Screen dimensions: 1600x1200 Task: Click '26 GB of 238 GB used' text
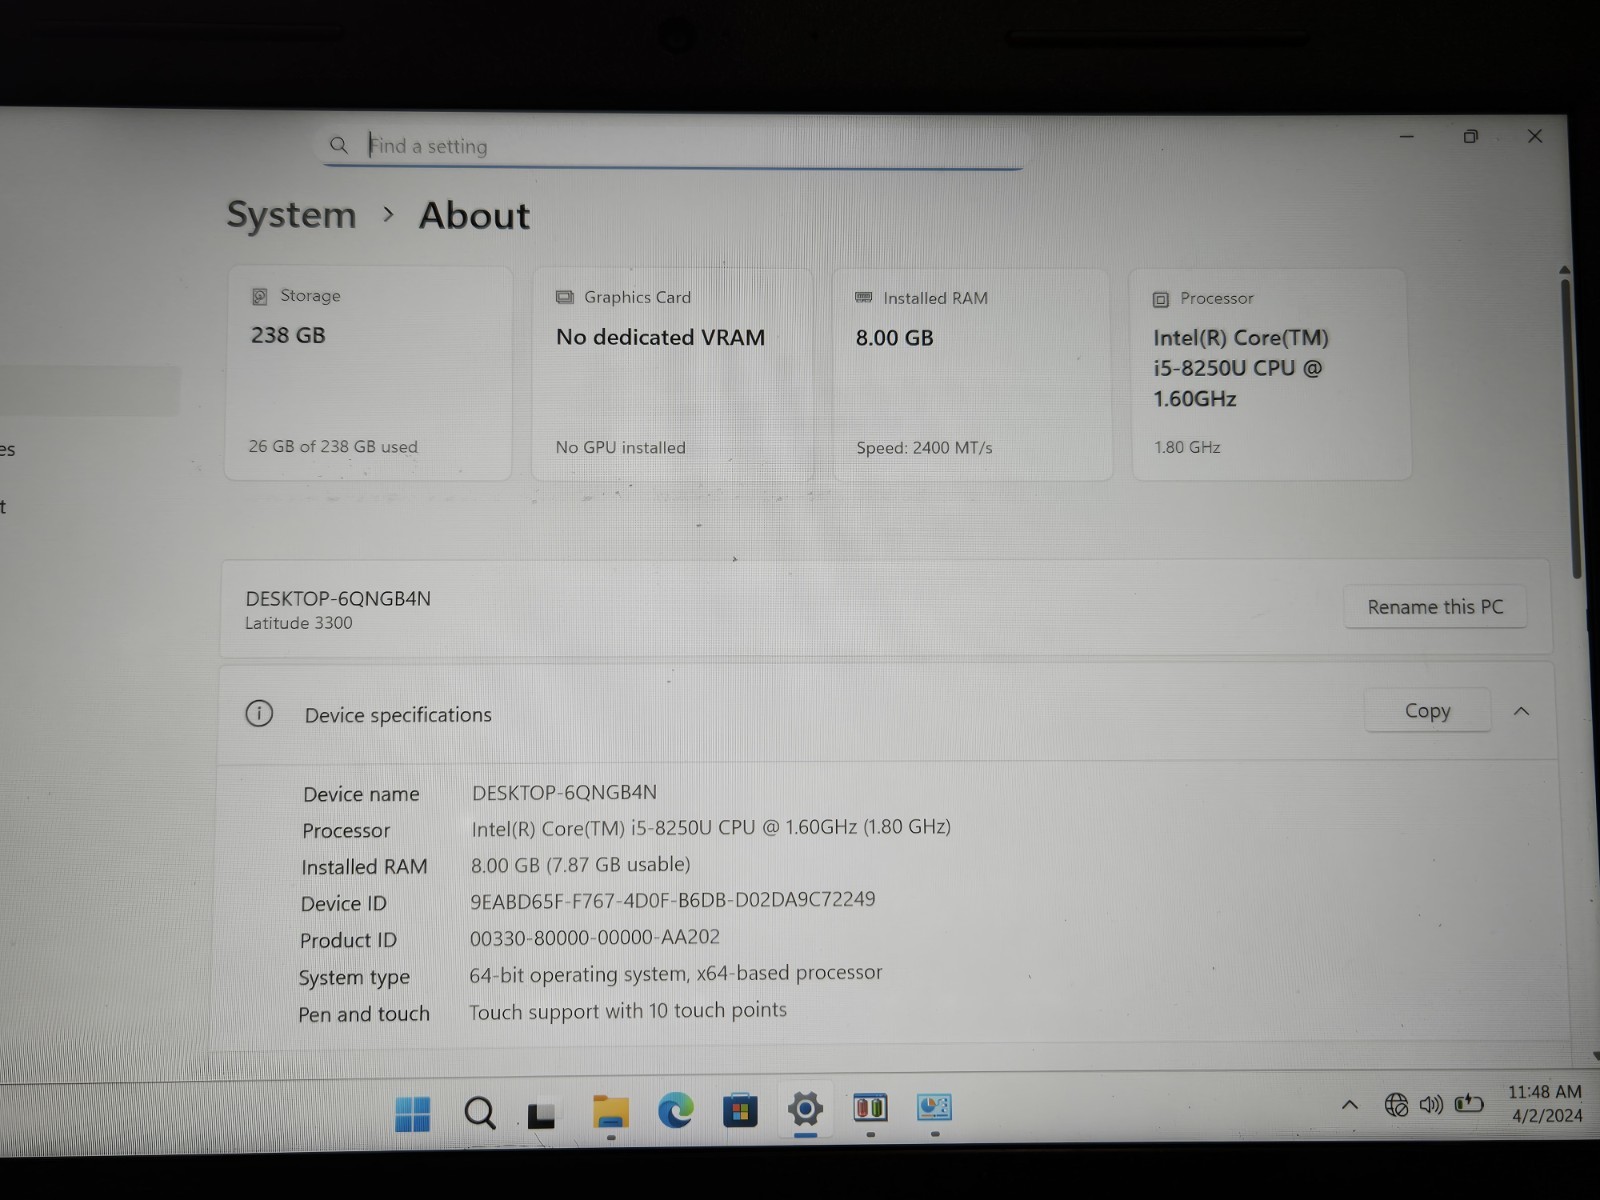click(333, 447)
